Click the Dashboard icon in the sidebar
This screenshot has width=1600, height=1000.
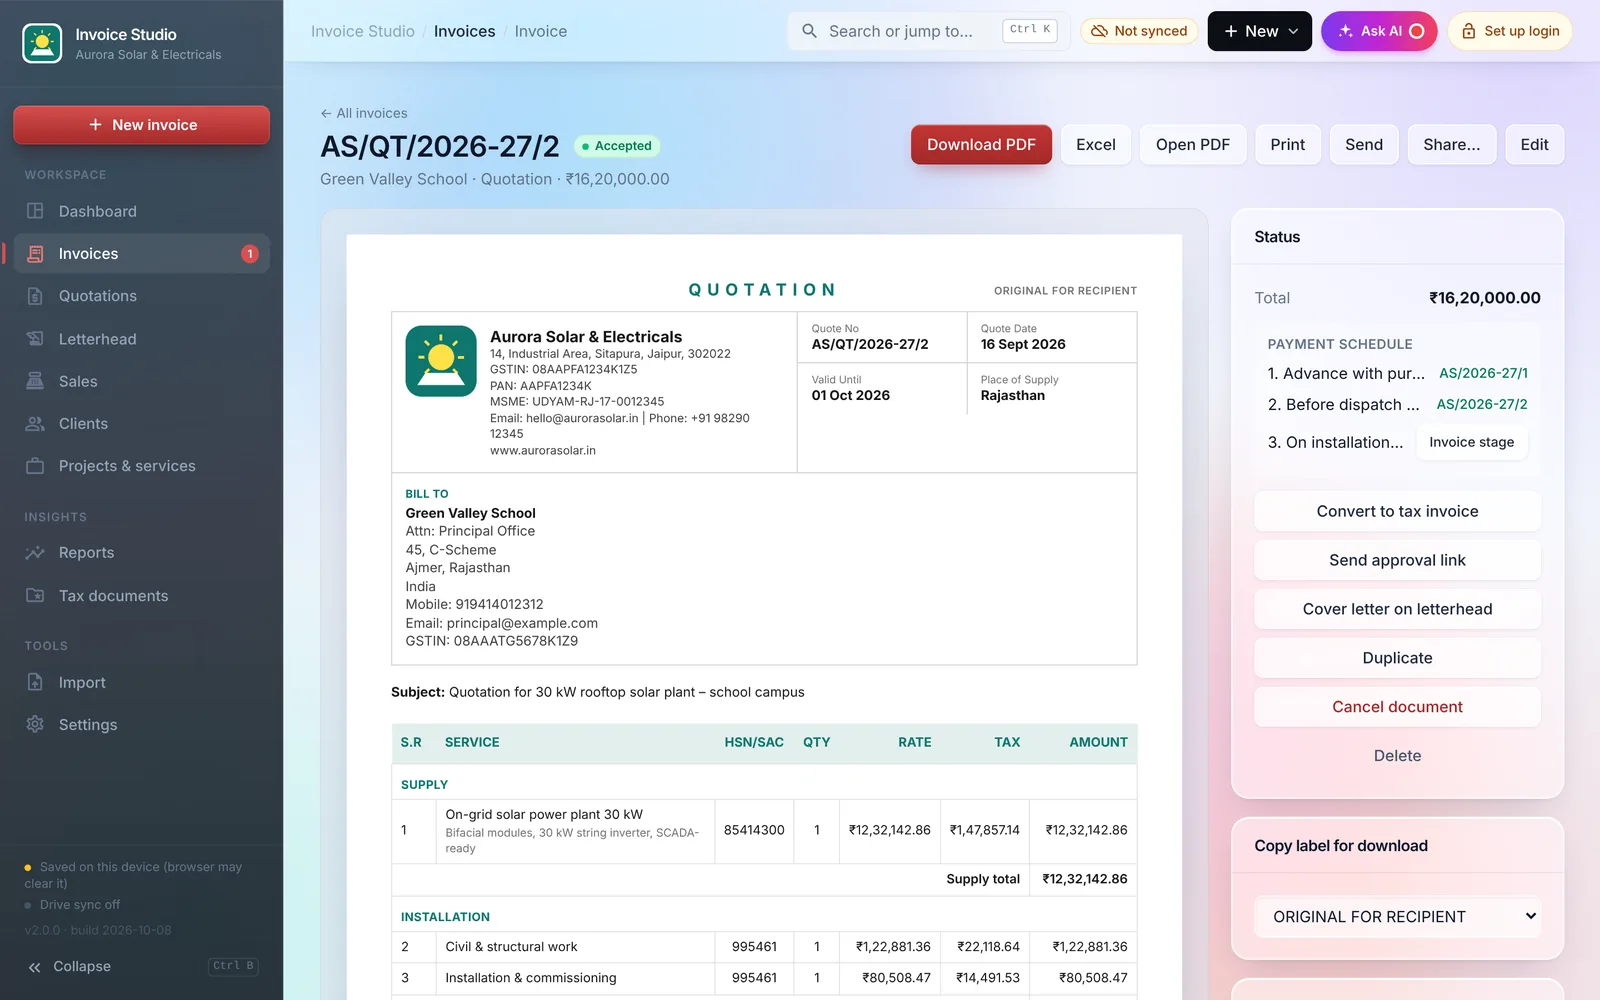(x=35, y=211)
